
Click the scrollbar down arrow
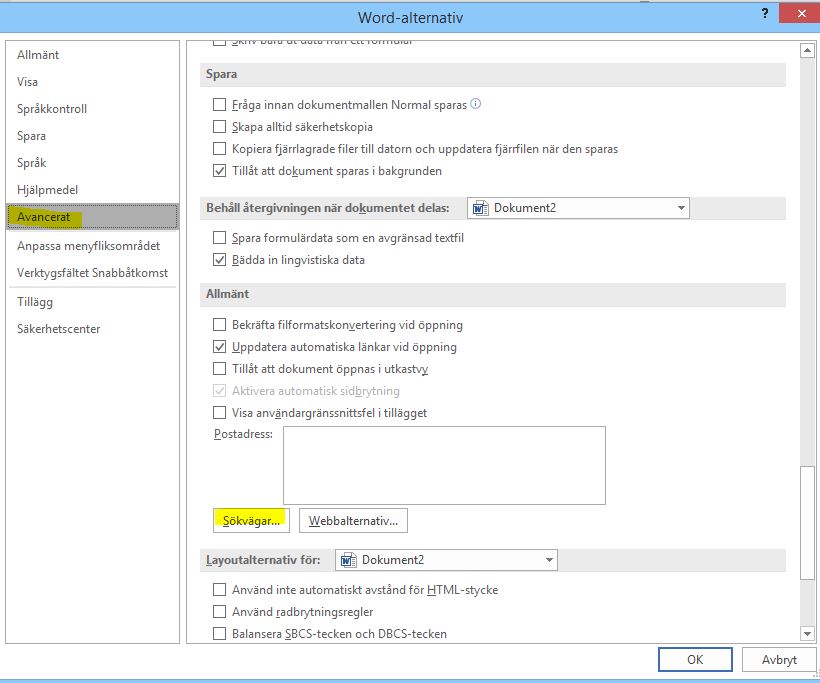point(807,634)
